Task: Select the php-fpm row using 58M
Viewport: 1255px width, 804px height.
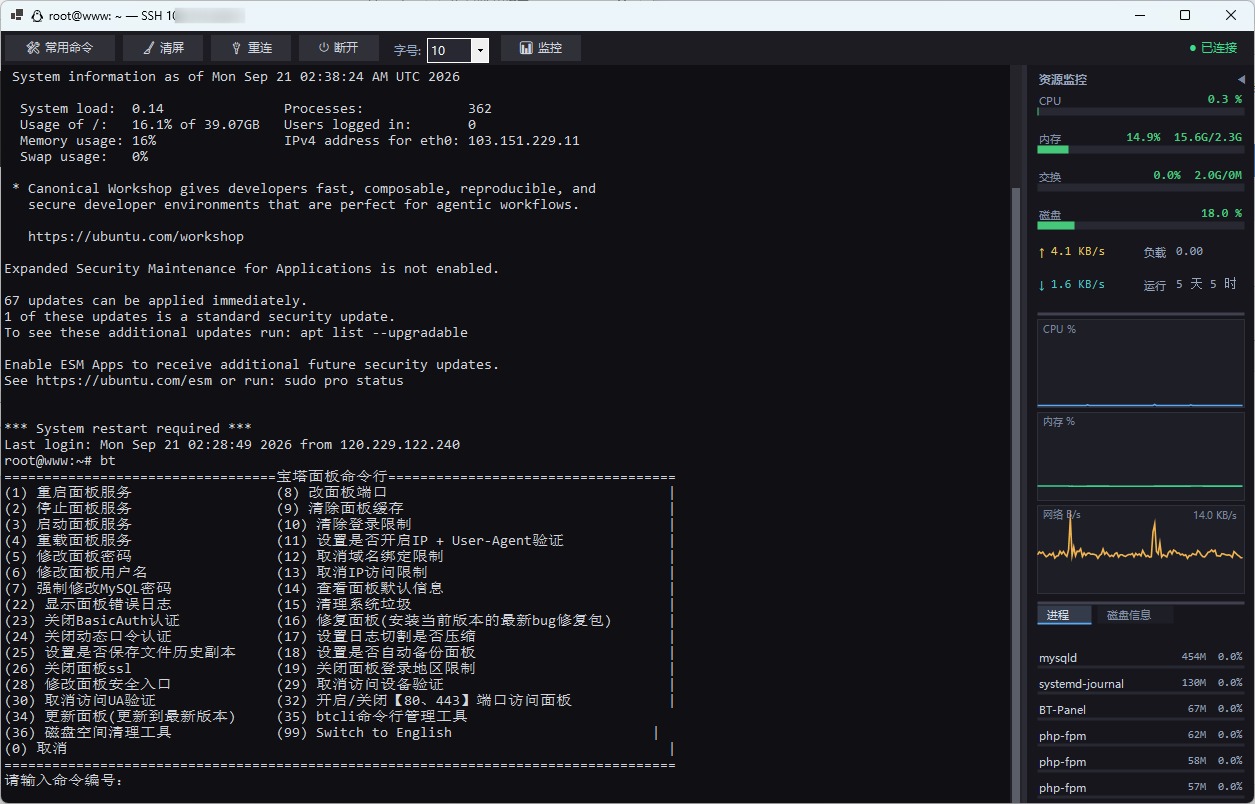Action: [x=1140, y=762]
